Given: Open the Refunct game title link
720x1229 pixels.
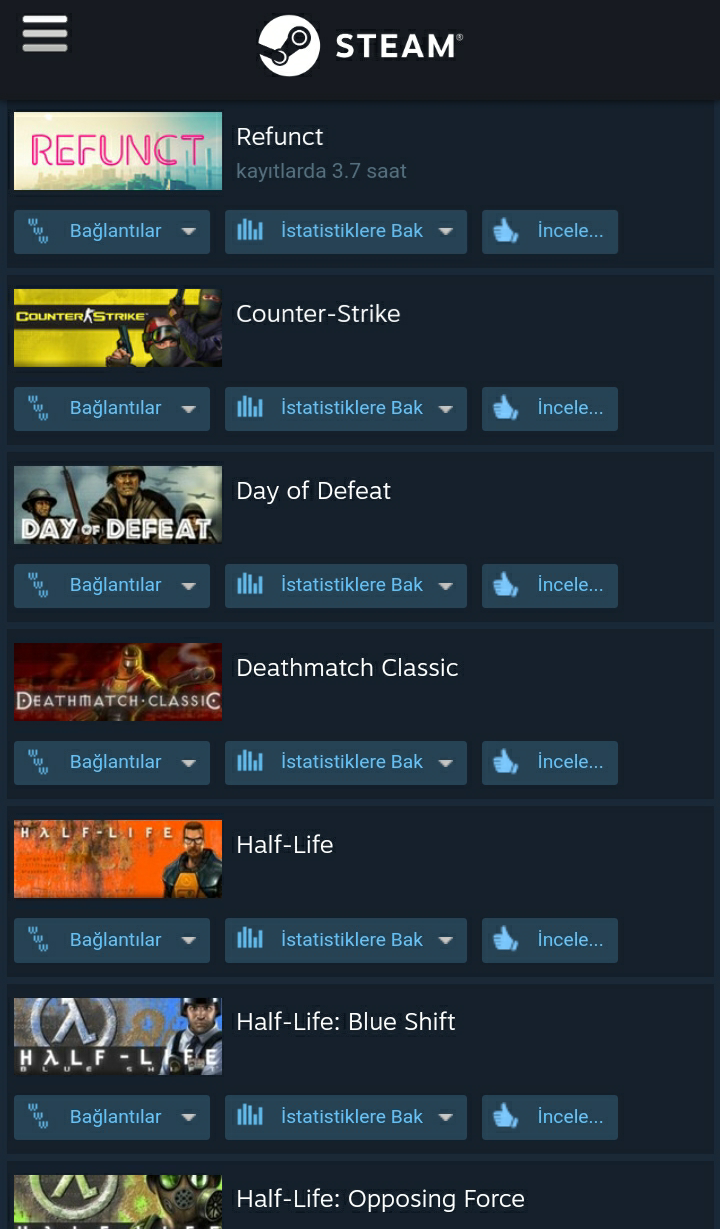Looking at the screenshot, I should click(x=280, y=137).
